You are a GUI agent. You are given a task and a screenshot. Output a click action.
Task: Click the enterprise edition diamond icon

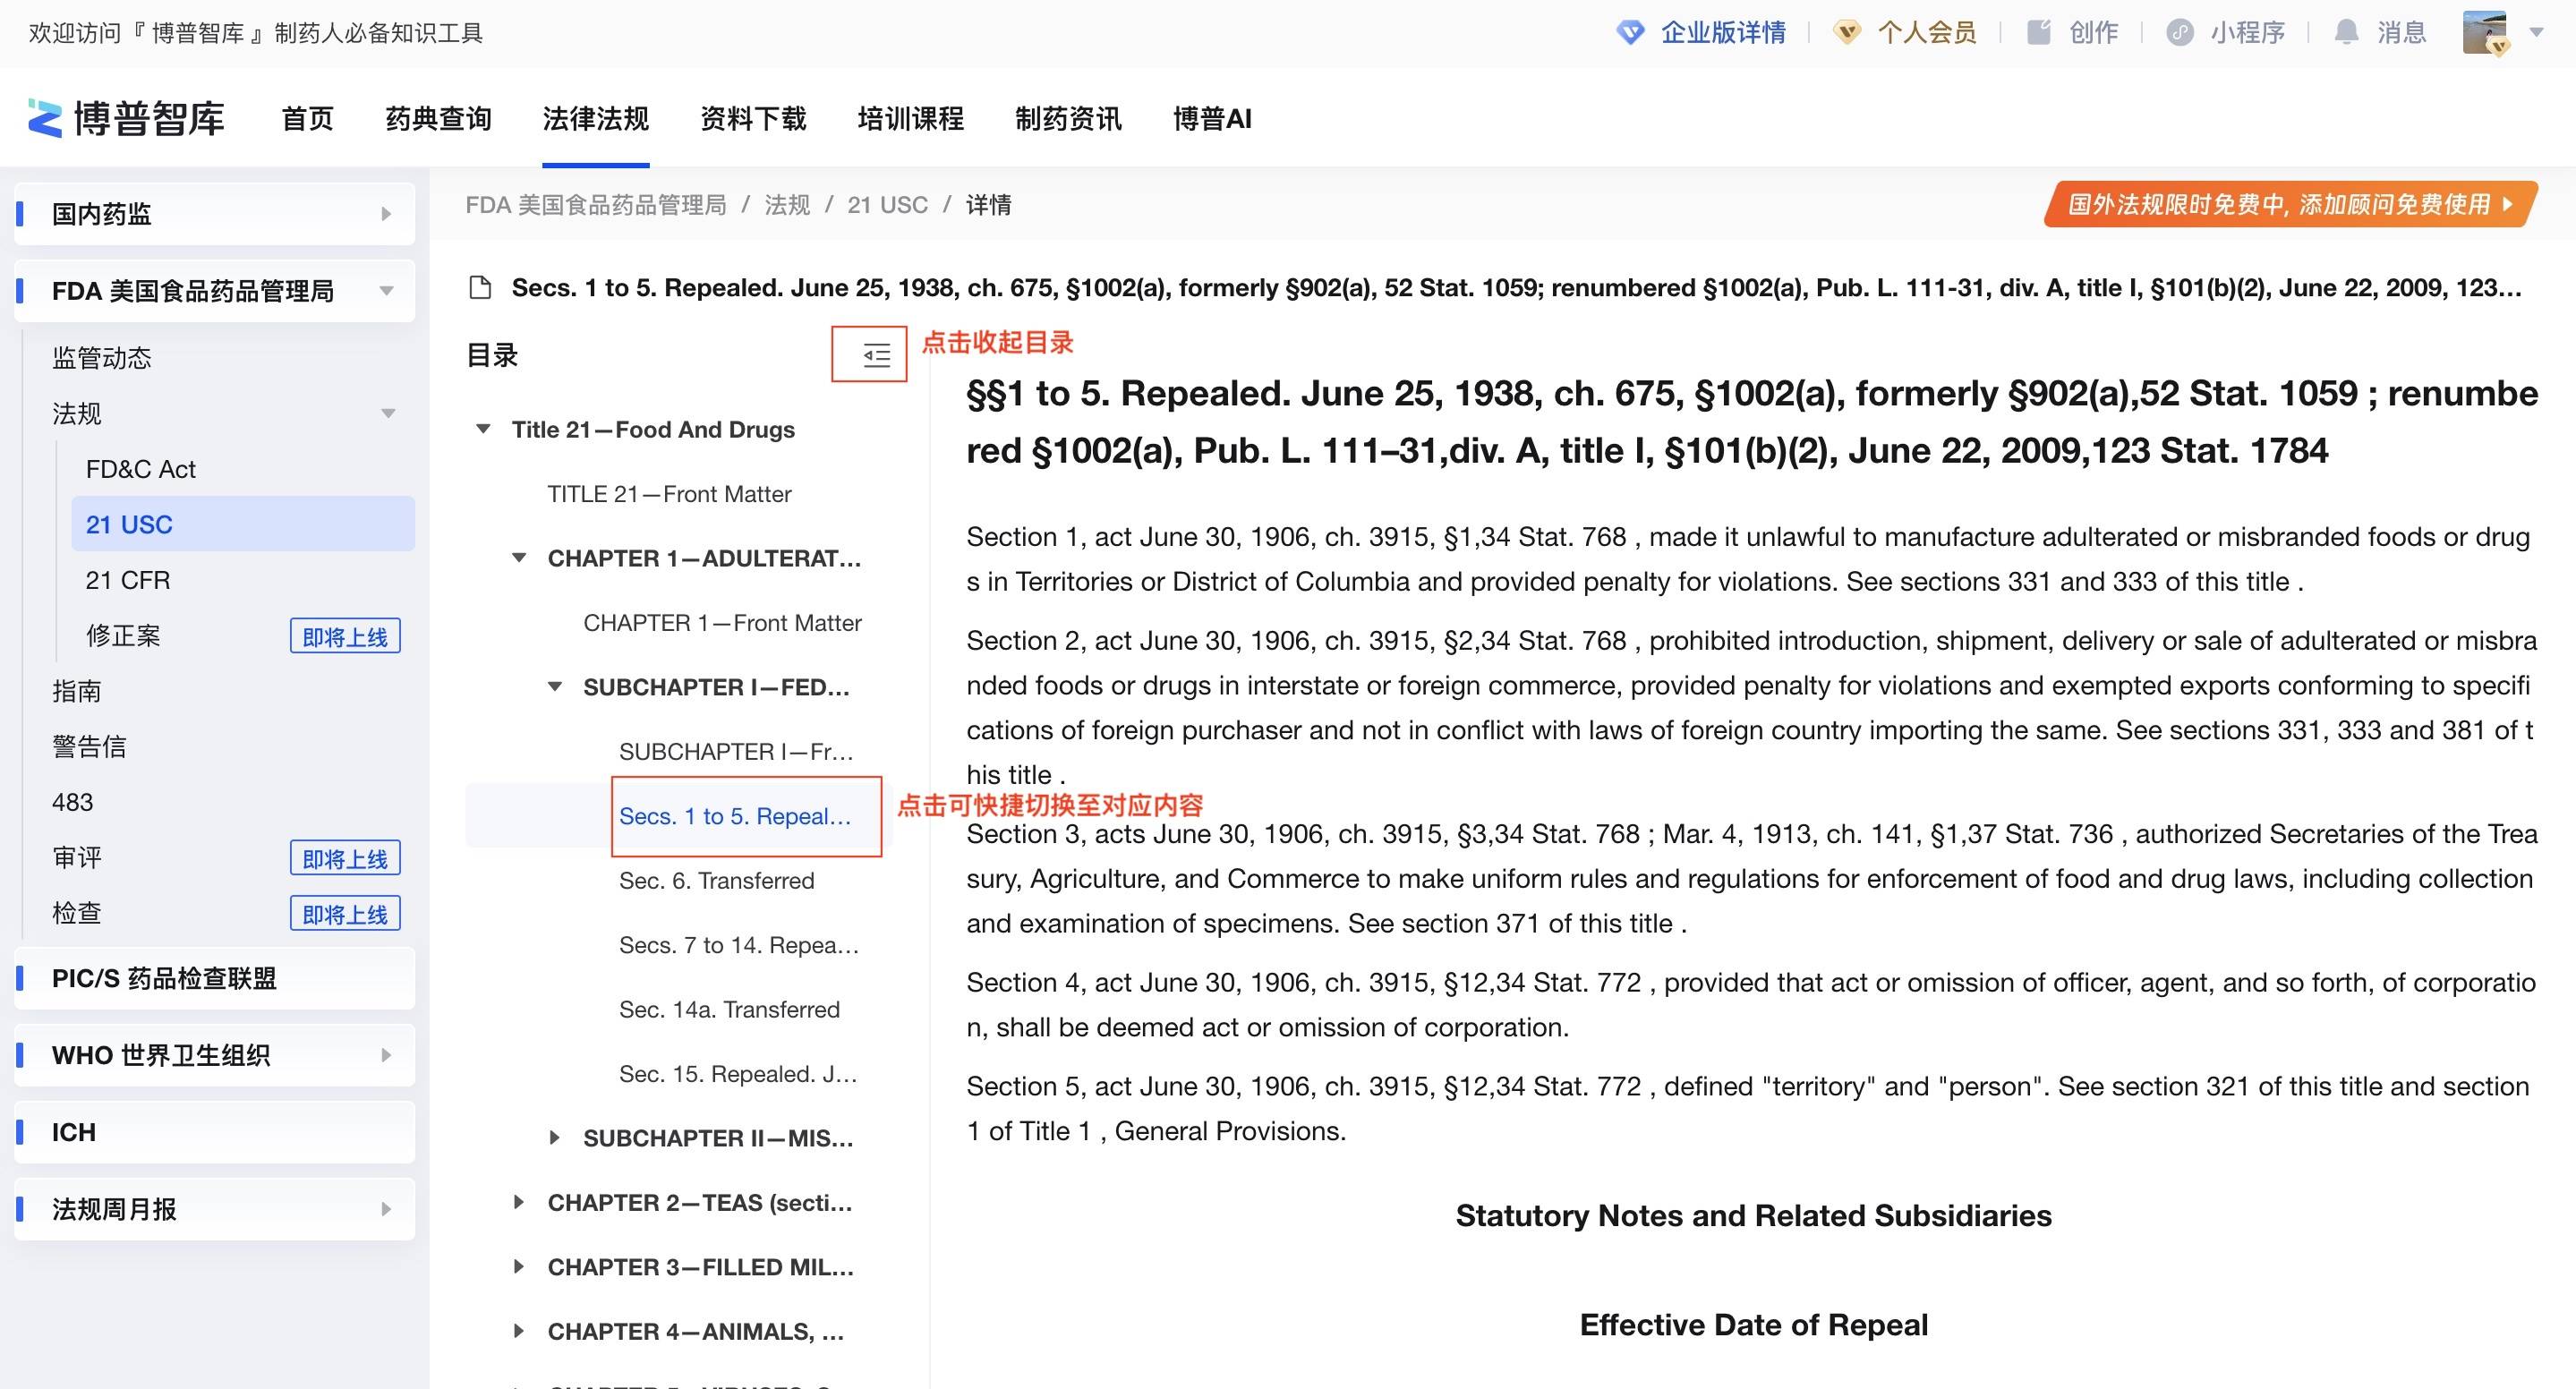(x=1630, y=33)
